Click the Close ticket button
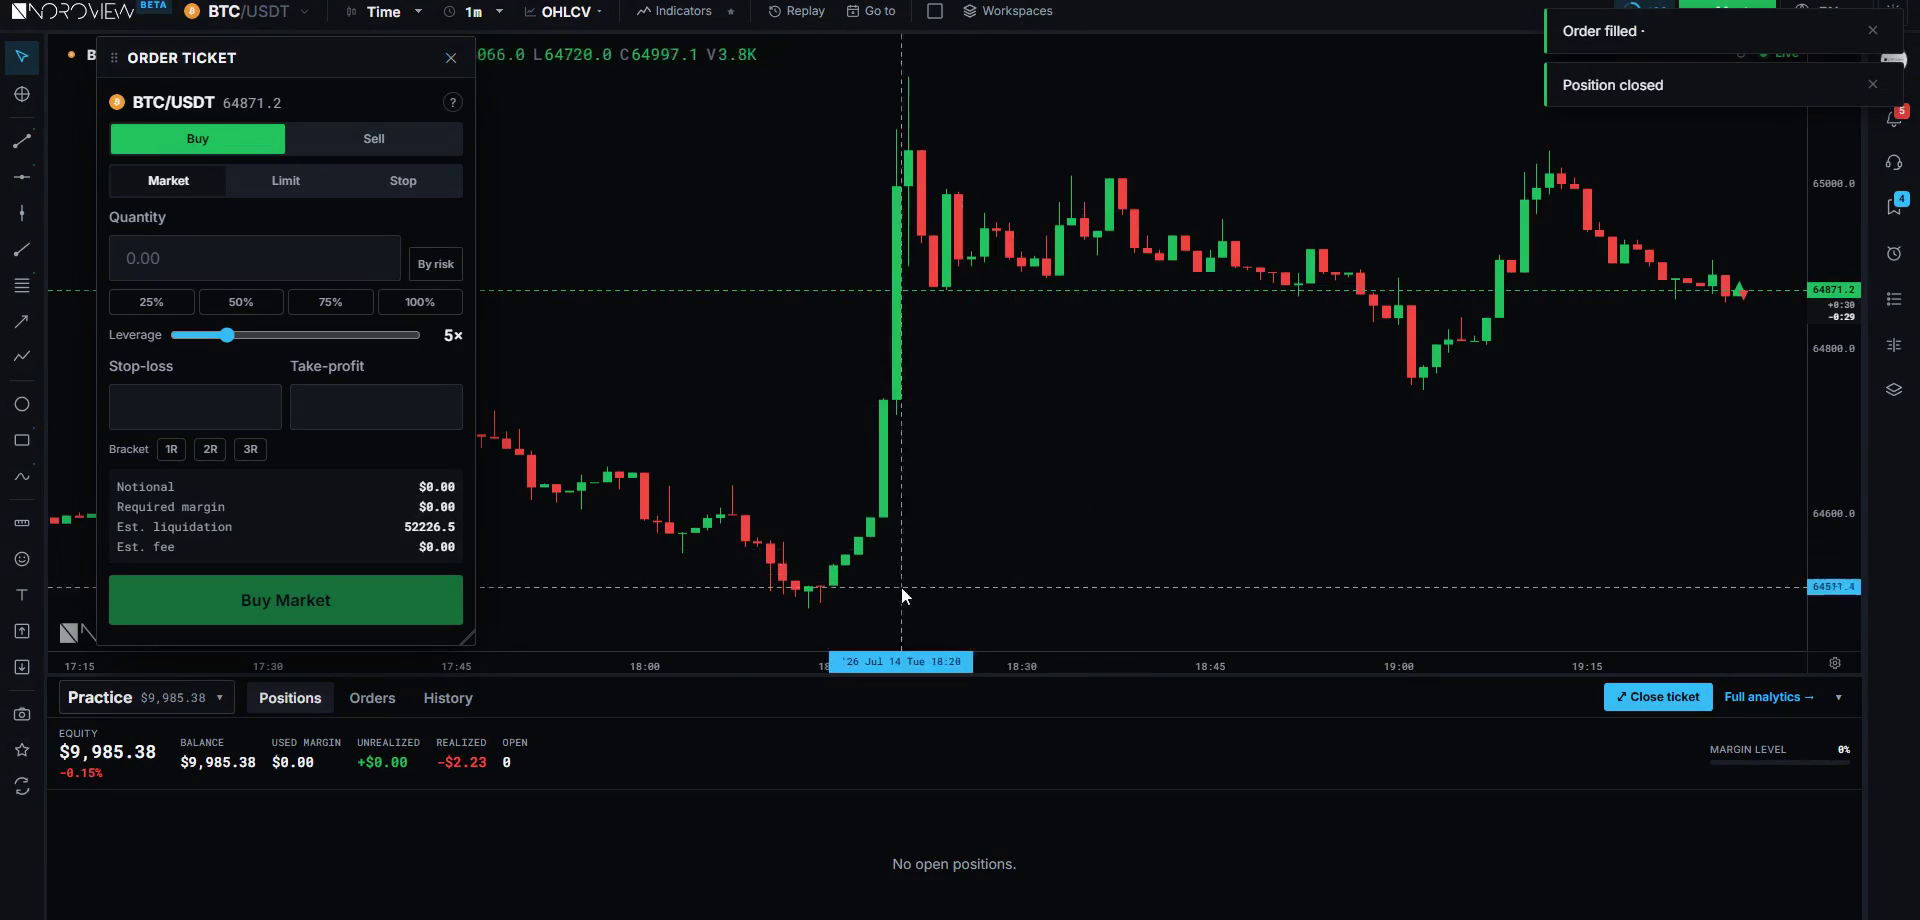Viewport: 1920px width, 920px height. 1658,697
